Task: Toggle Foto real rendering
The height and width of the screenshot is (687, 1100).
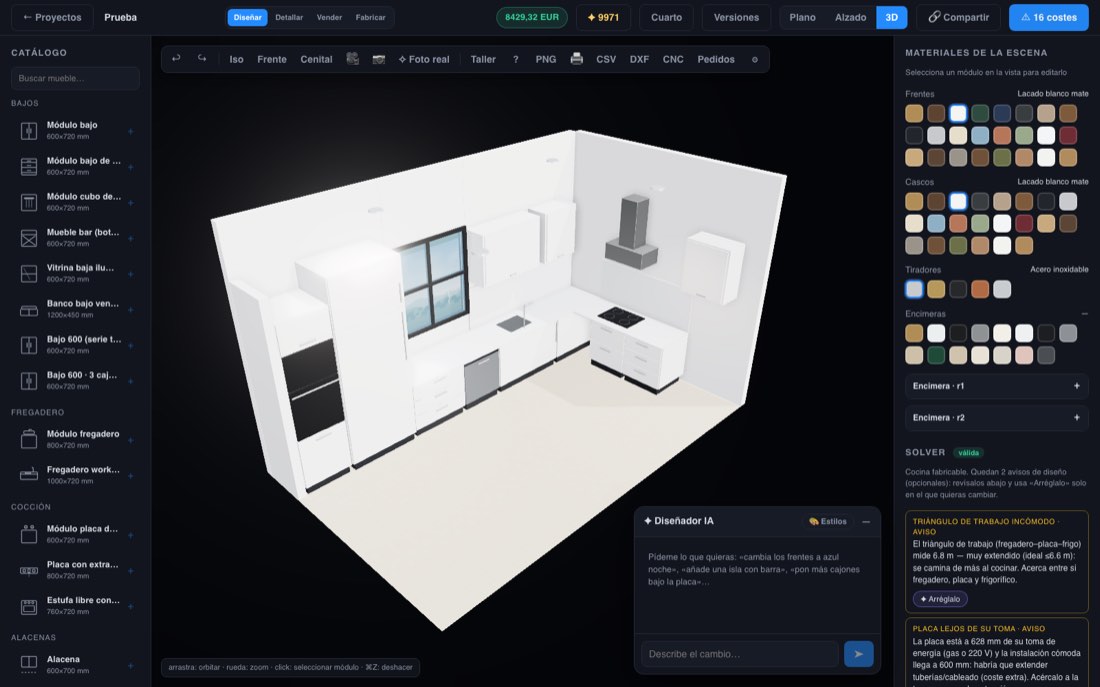Action: [424, 60]
